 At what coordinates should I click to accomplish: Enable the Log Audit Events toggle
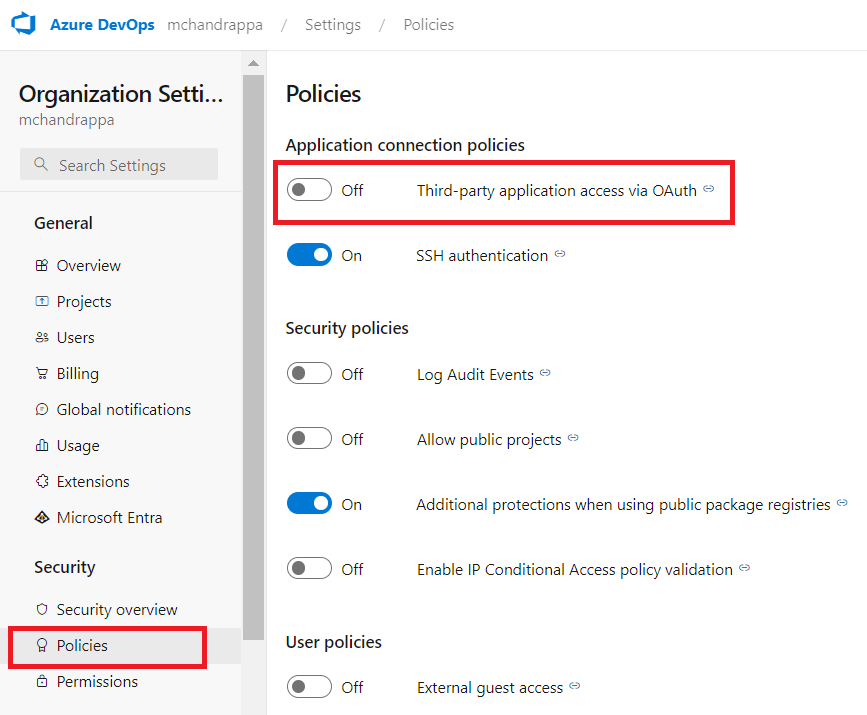(x=309, y=373)
